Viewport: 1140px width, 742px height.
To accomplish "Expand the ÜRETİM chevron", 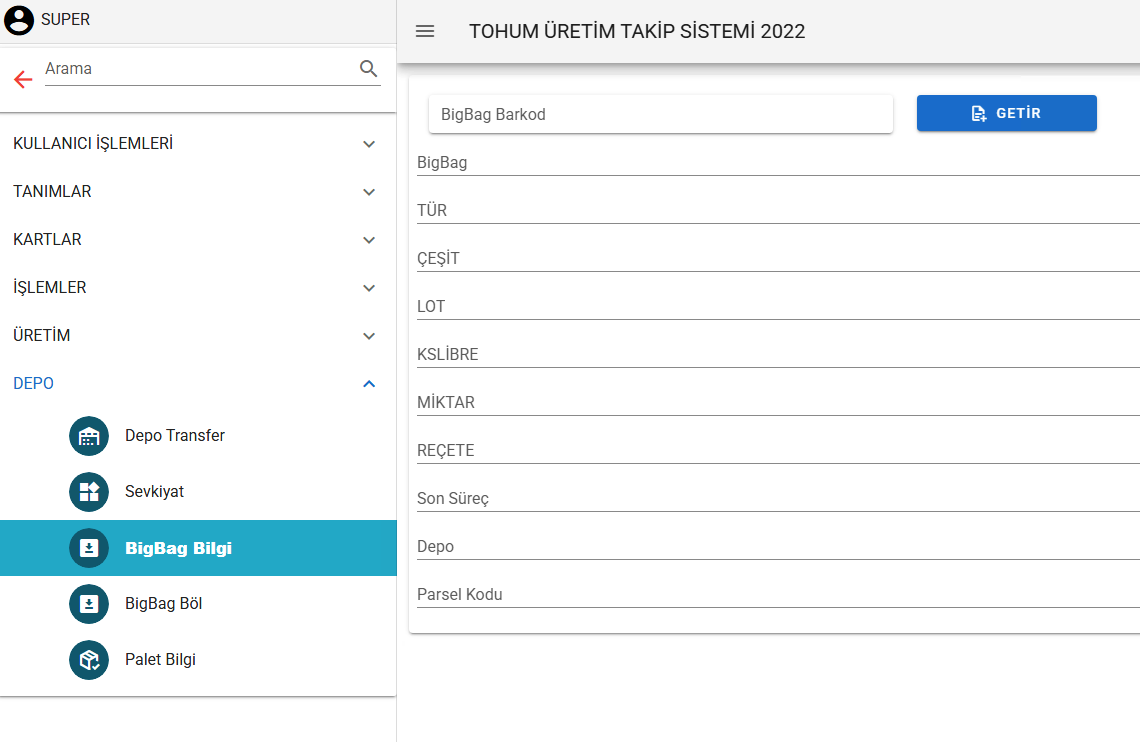I will pyautogui.click(x=369, y=336).
